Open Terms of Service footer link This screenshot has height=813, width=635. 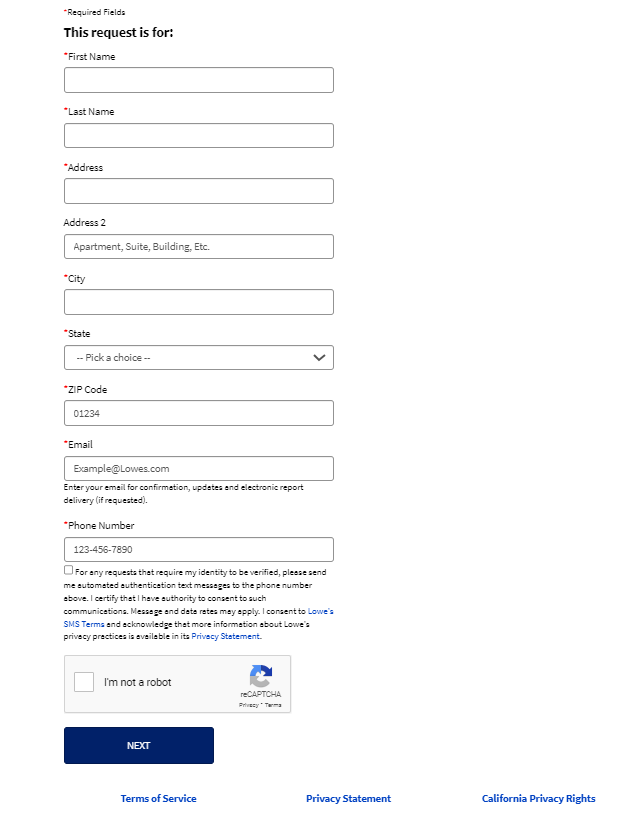pos(159,798)
